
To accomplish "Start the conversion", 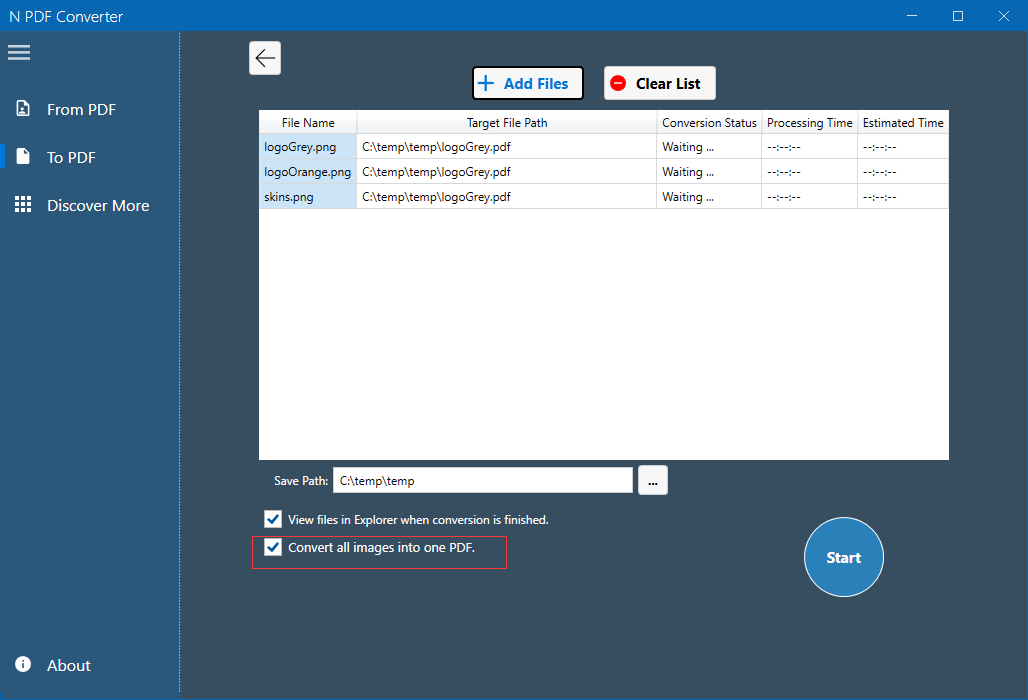I will [844, 557].
